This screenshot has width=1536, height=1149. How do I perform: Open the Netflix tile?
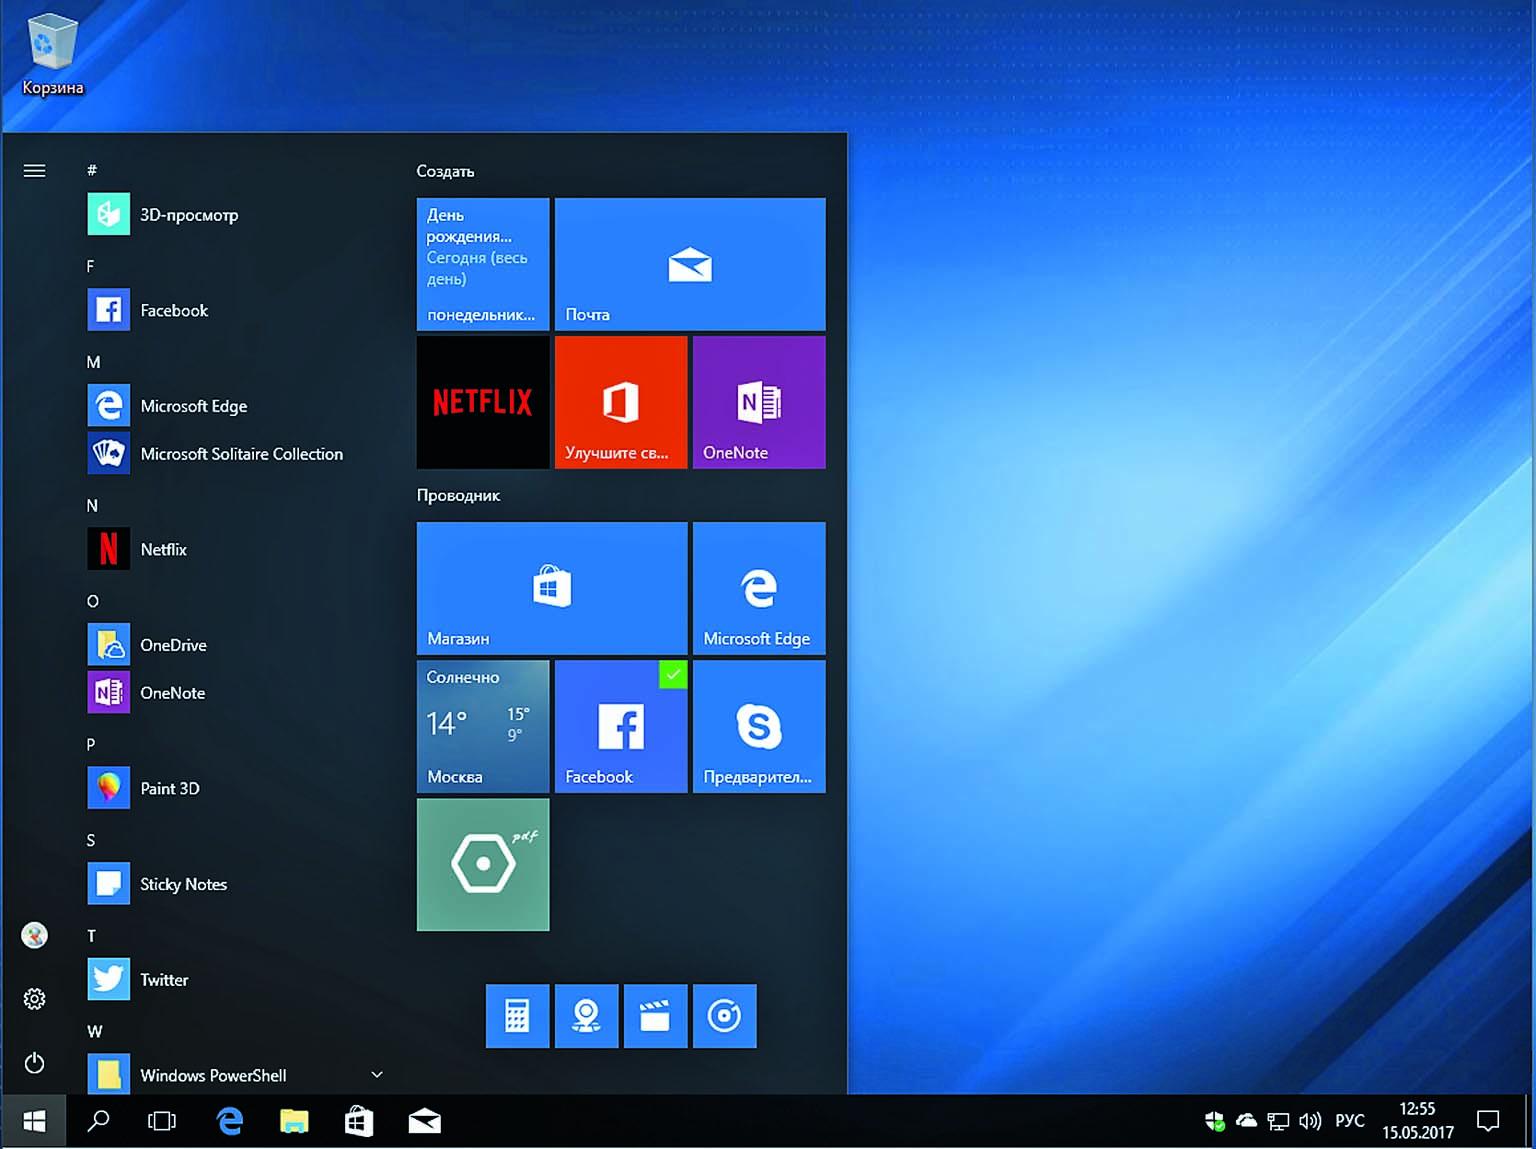[x=483, y=402]
